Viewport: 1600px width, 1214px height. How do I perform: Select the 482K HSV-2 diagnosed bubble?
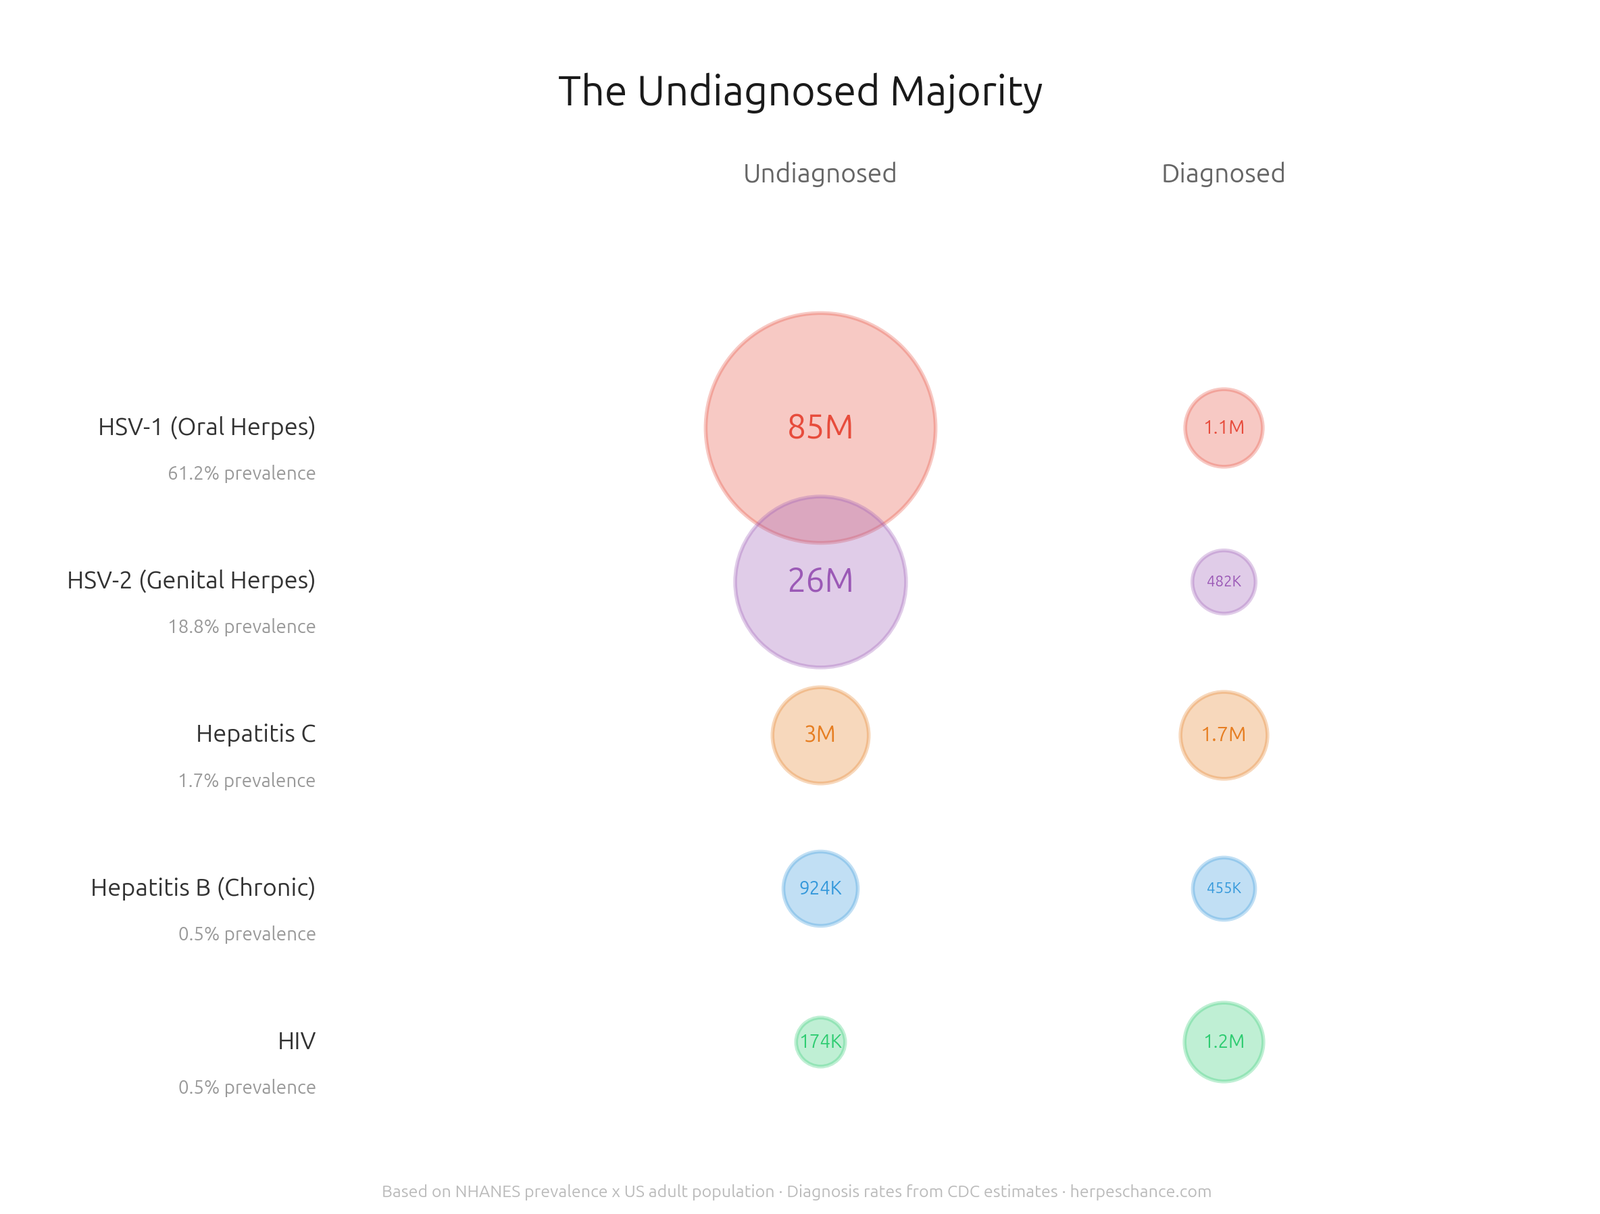(x=1223, y=581)
